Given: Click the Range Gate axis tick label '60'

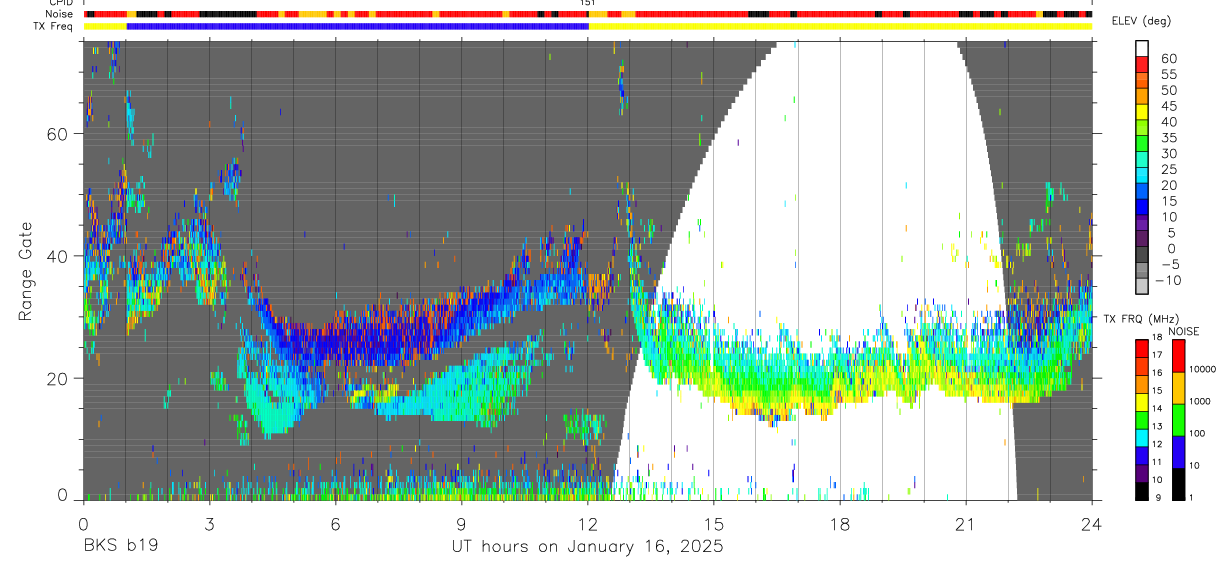Looking at the screenshot, I should click(56, 134).
